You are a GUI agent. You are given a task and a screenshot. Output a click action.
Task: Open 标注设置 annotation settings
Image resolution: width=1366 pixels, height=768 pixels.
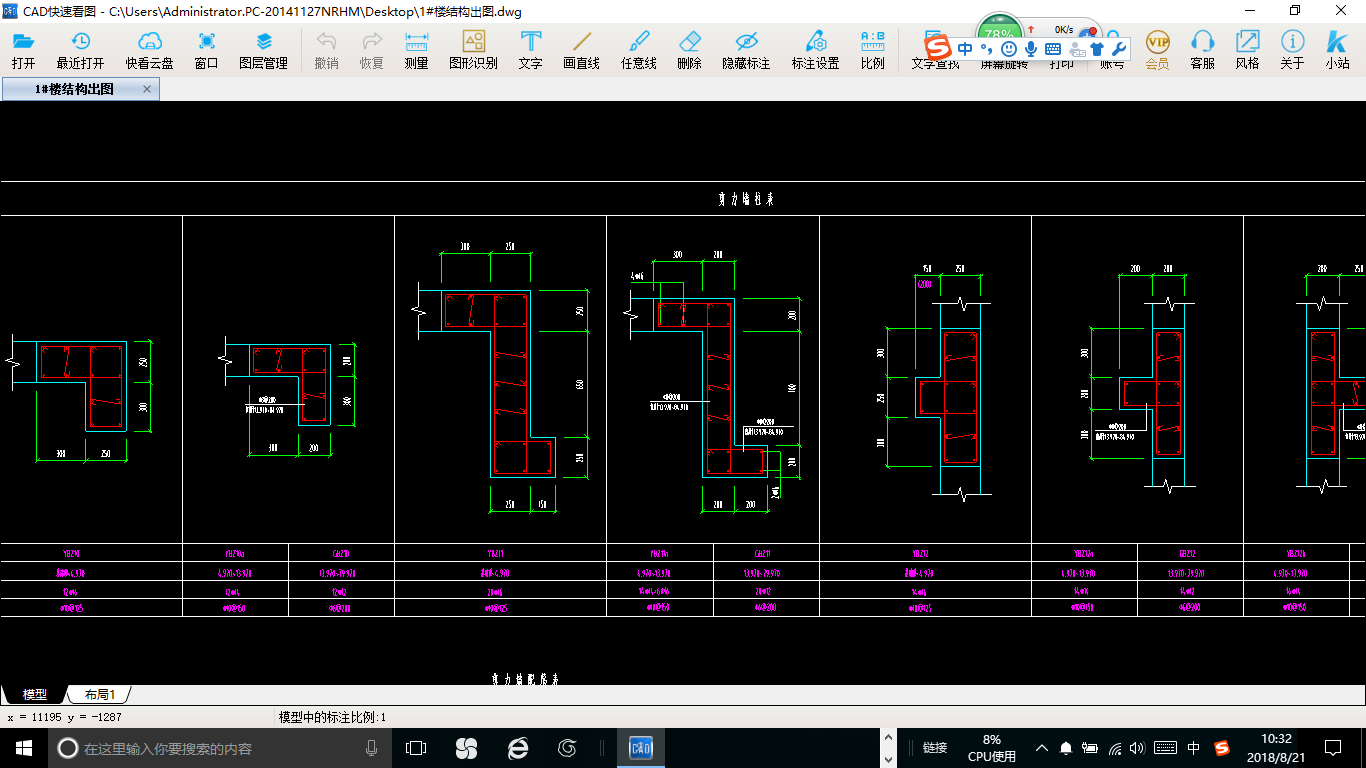tap(815, 50)
